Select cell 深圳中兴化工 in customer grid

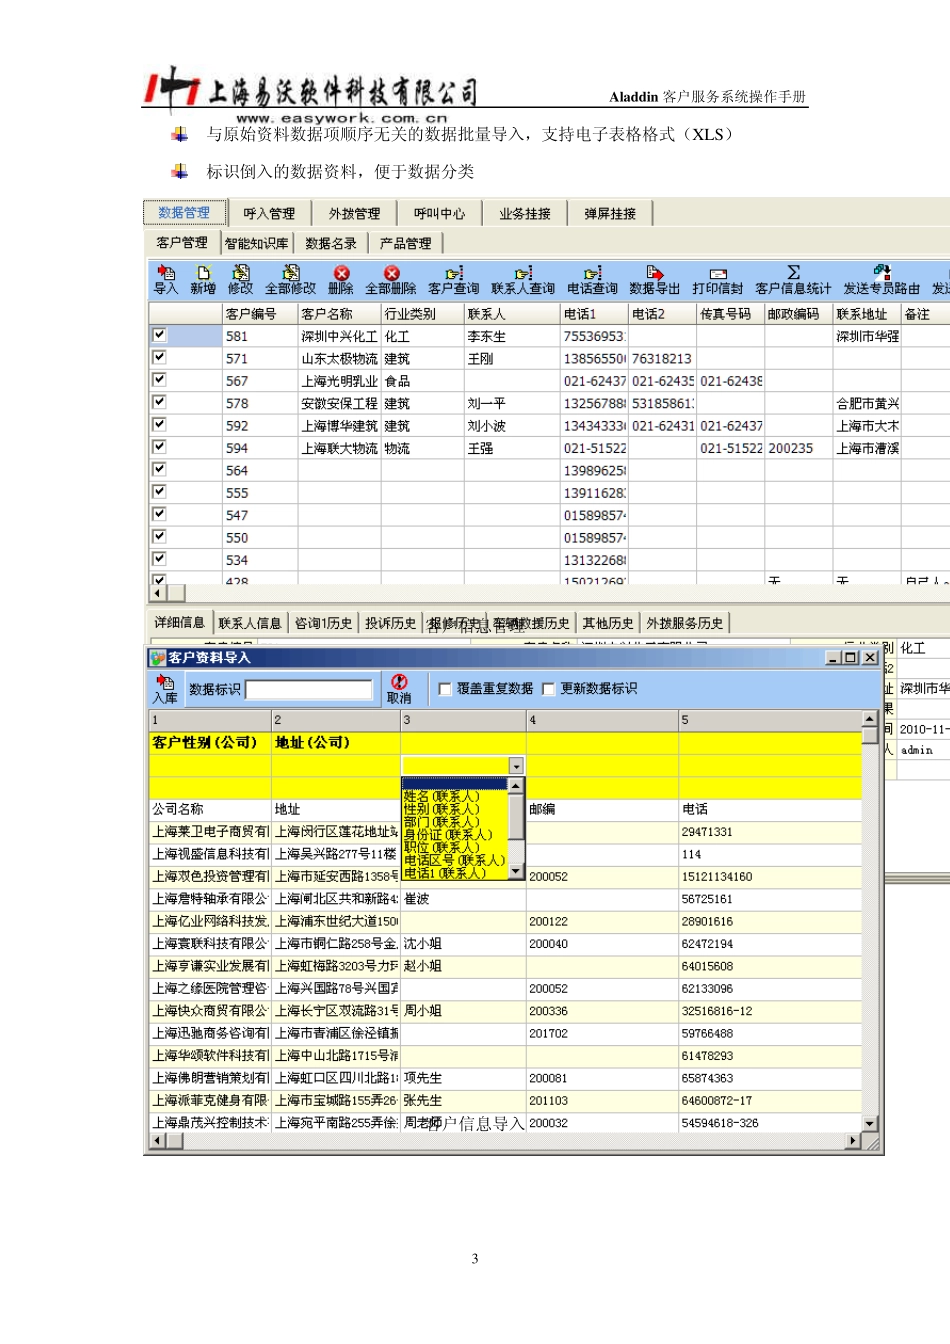tap(339, 337)
